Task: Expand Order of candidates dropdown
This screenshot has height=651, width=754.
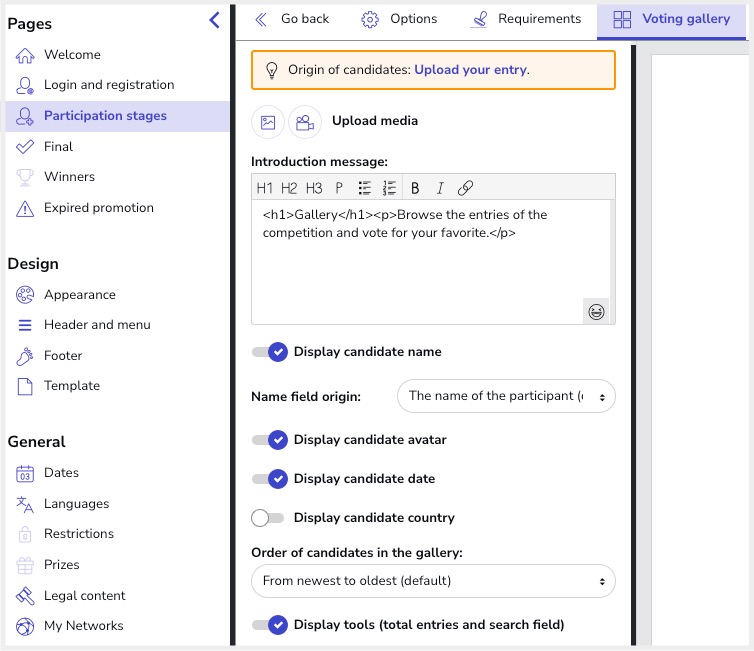Action: tap(433, 581)
